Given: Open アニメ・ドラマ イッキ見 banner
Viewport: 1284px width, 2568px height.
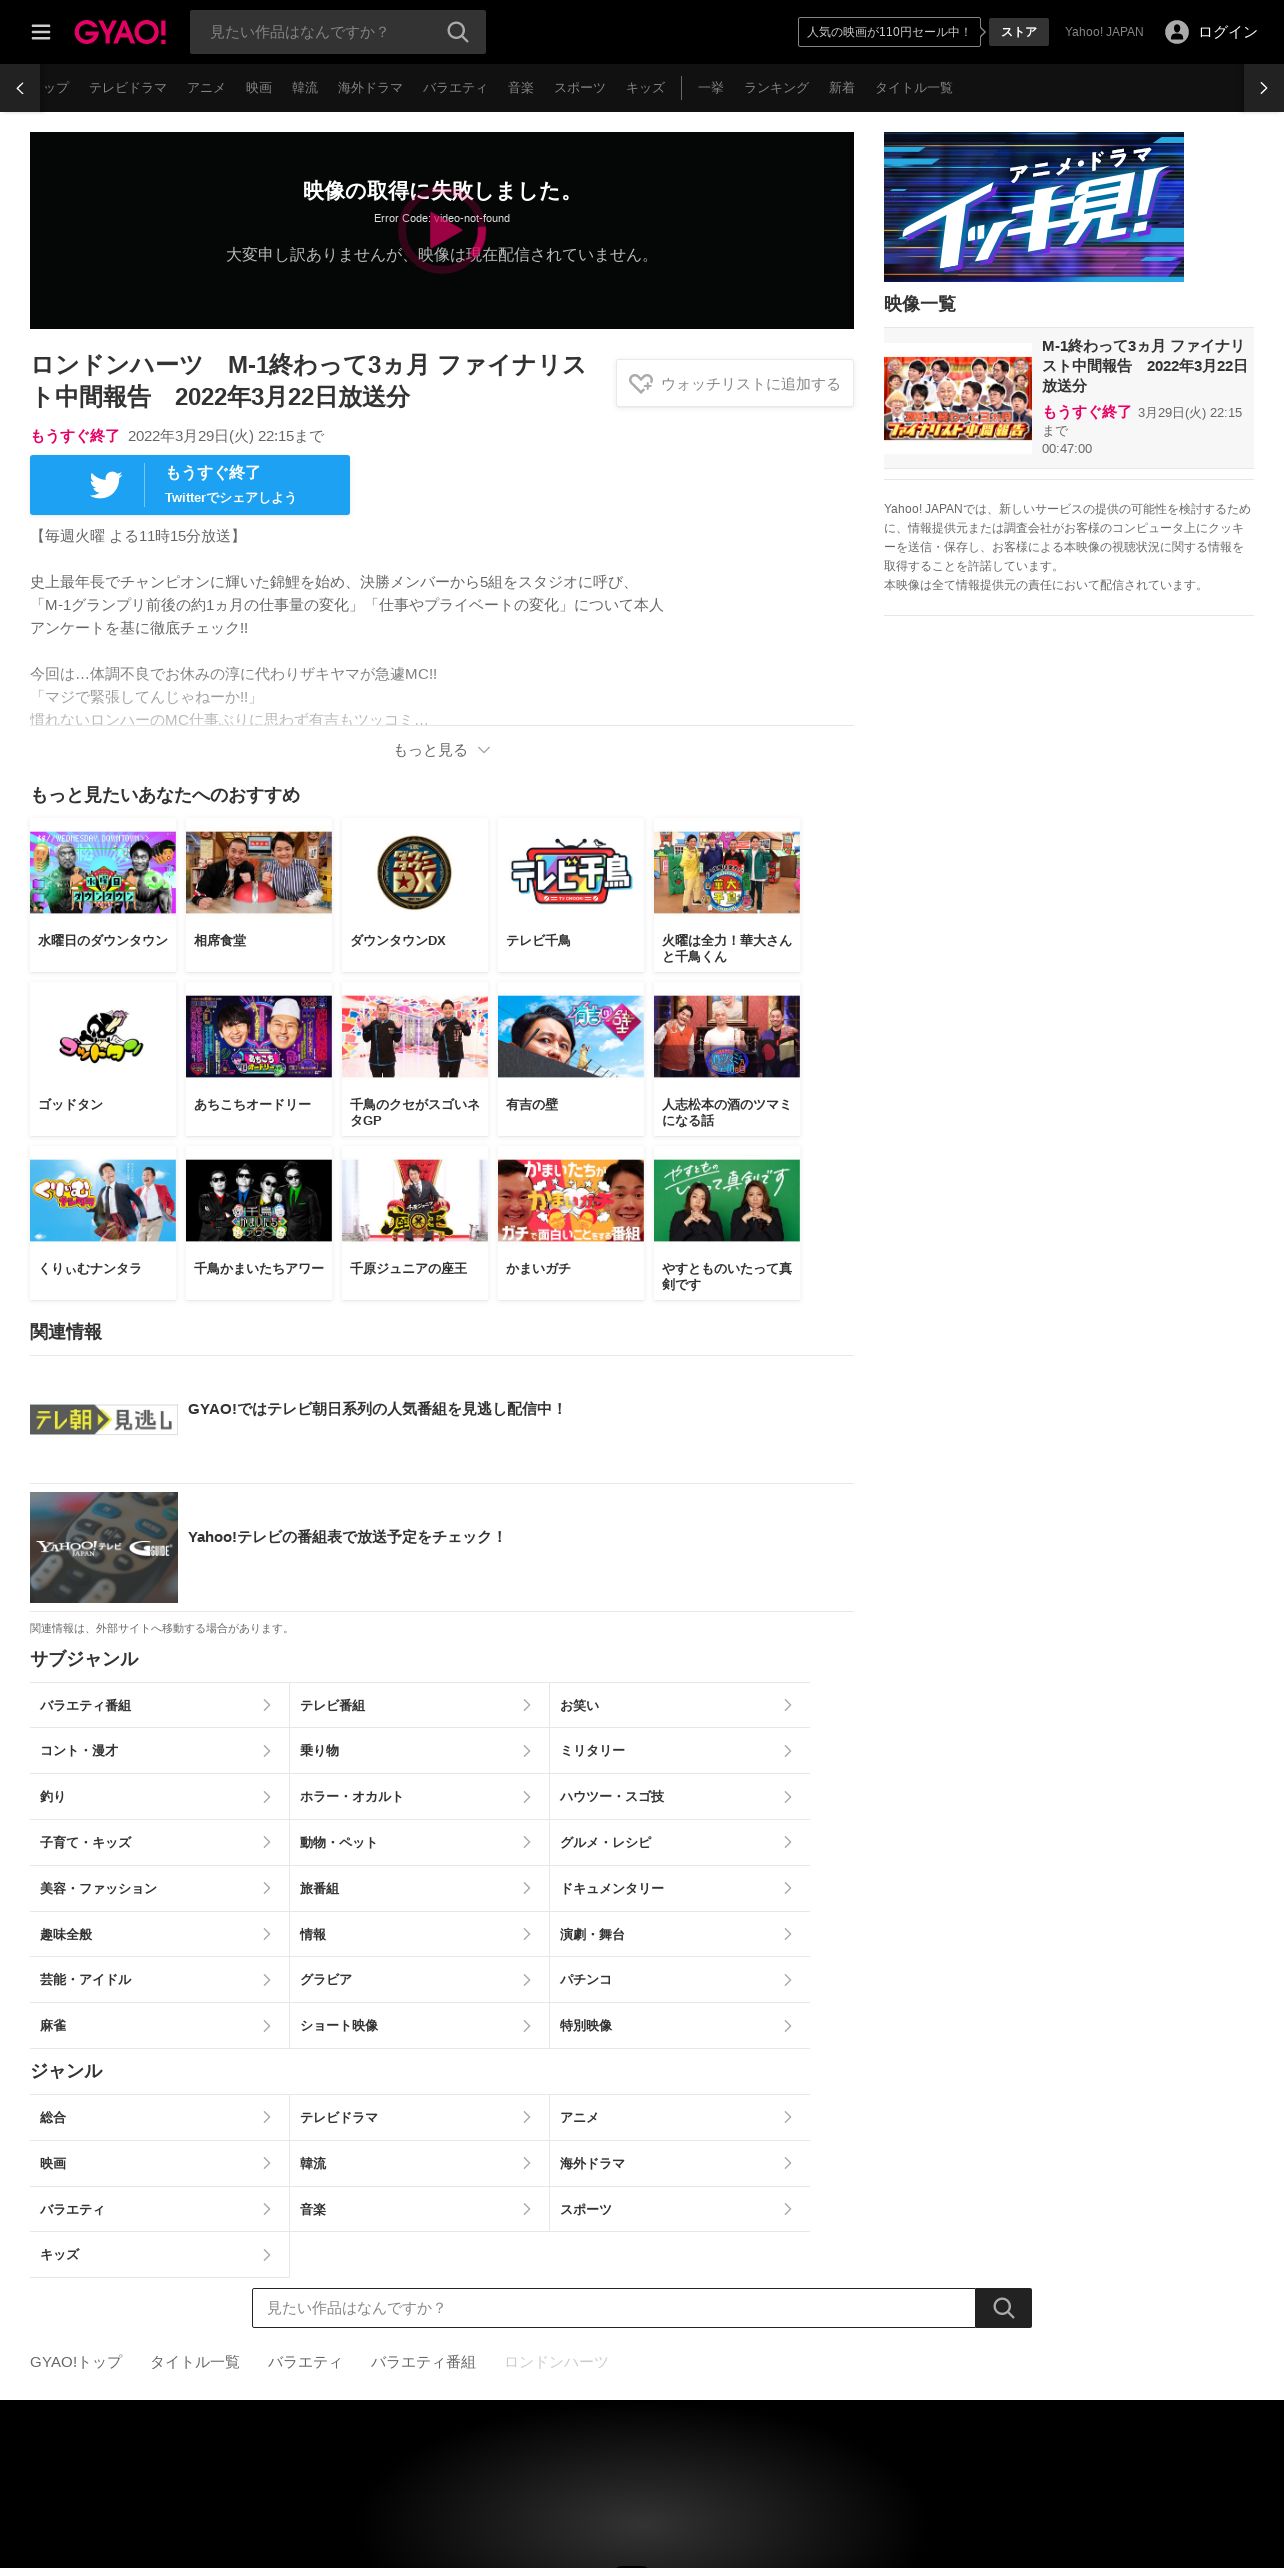Looking at the screenshot, I should 1034,207.
